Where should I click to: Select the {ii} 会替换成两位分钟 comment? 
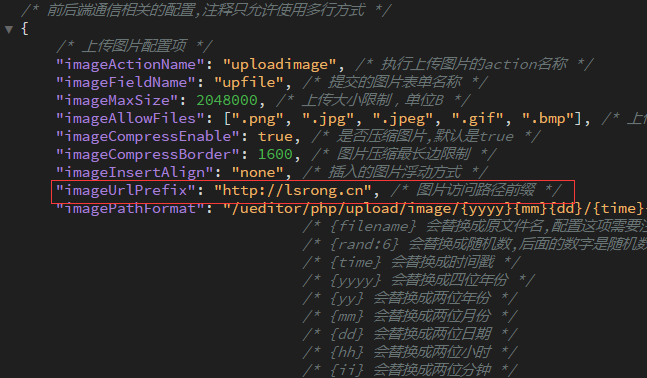(x=410, y=370)
